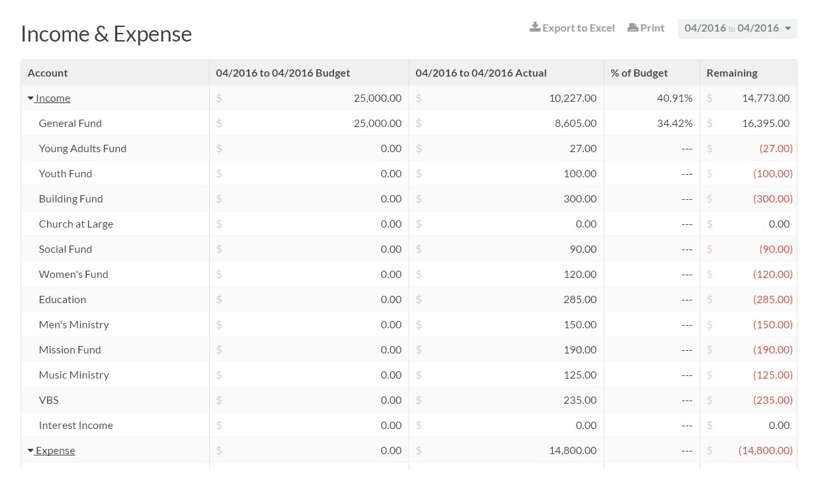Click the Mission Fund actual 190.00

(580, 350)
